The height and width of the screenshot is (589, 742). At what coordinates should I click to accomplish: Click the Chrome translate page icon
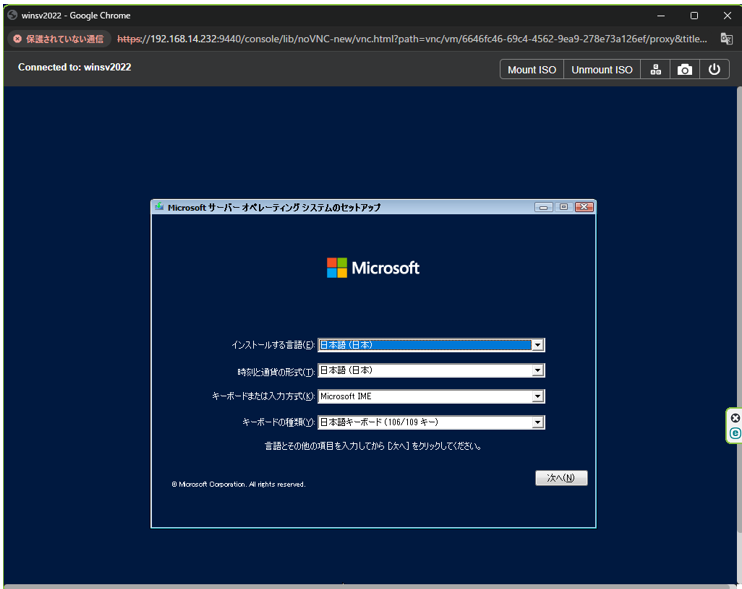click(726, 39)
